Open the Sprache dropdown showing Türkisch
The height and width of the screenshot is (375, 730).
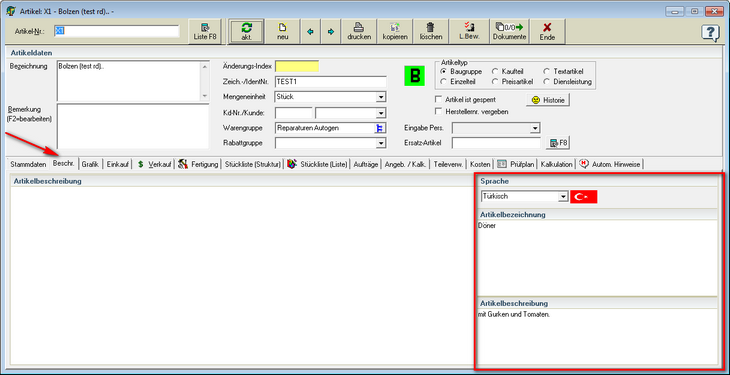563,197
